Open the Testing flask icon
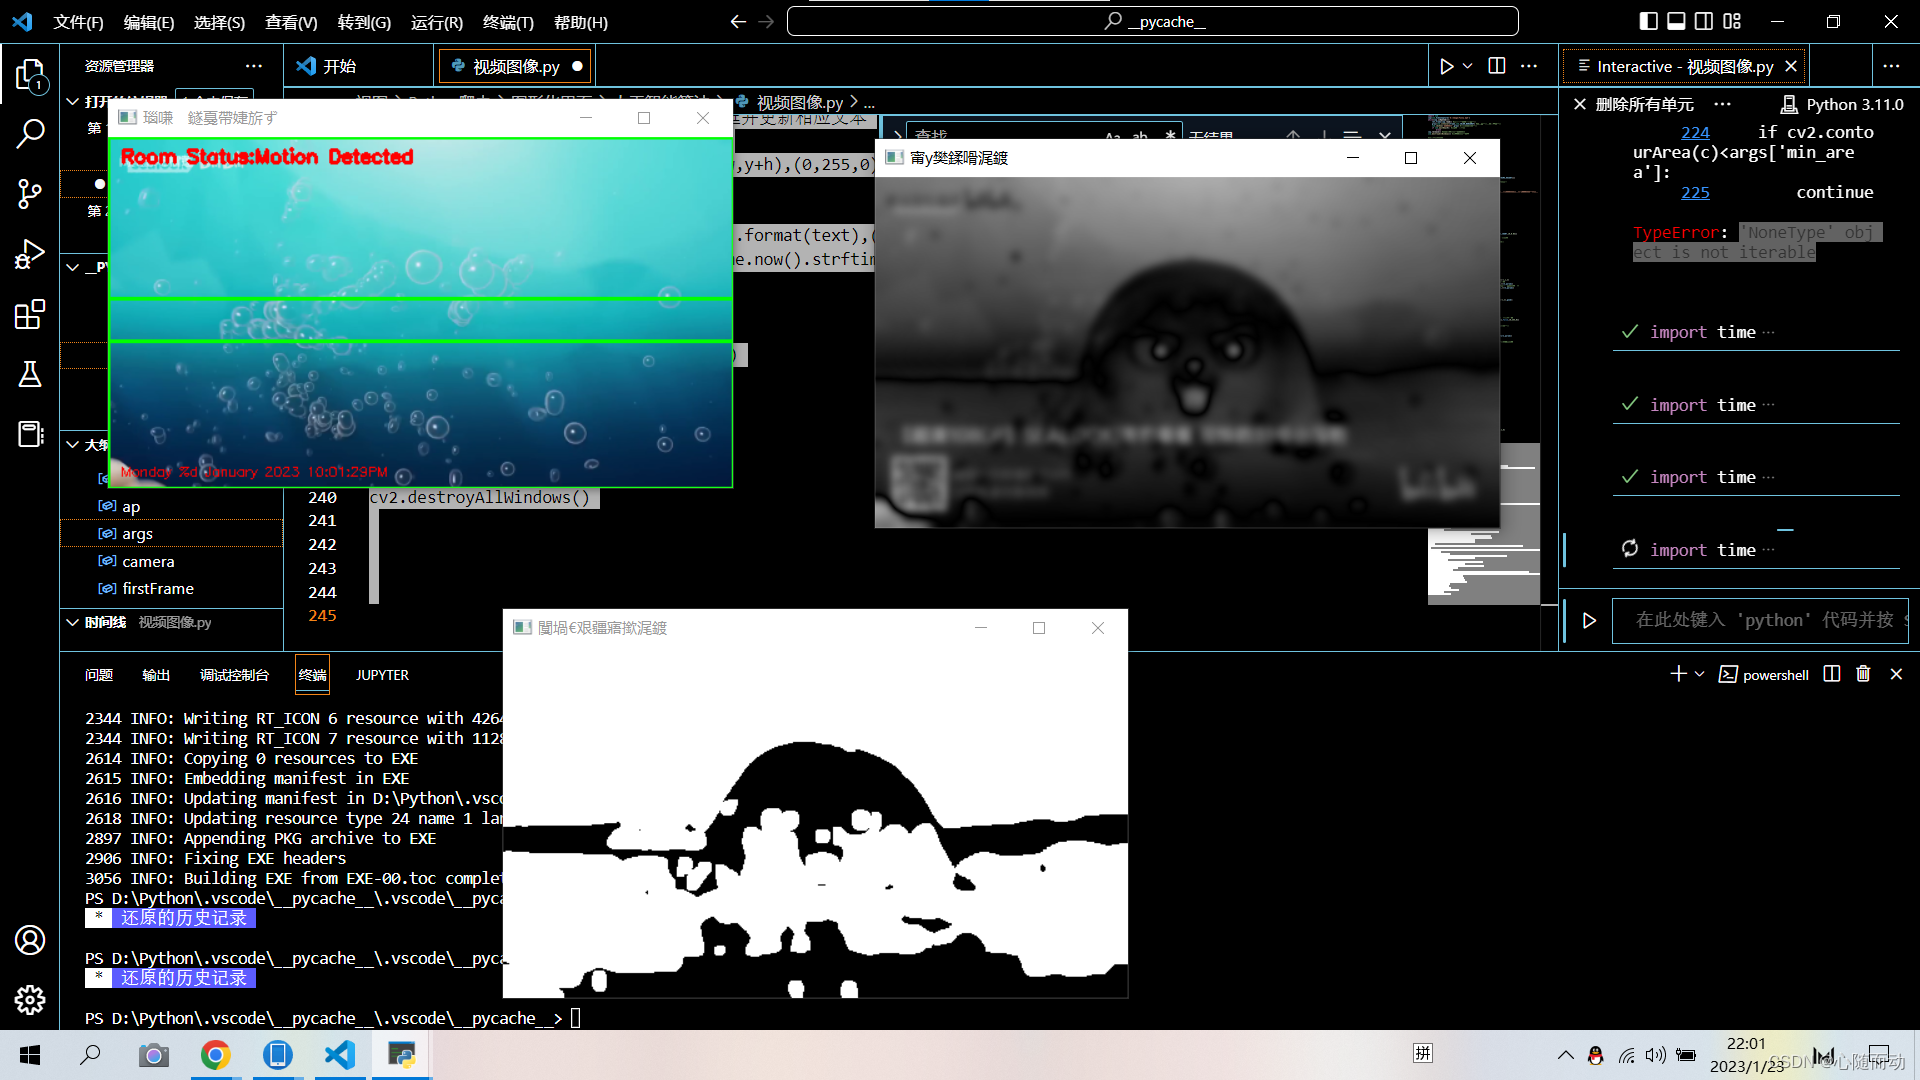Screen dimensions: 1920x1080 click(30, 374)
